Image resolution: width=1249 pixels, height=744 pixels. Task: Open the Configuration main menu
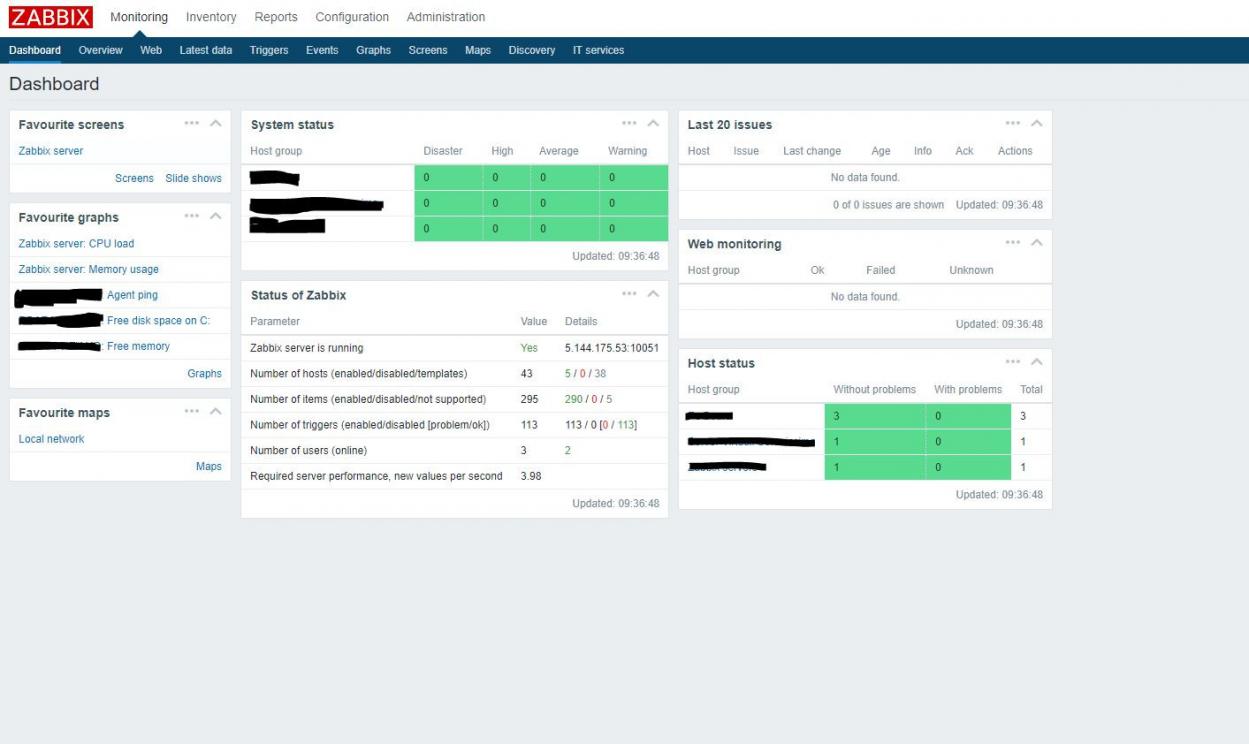[x=352, y=17]
